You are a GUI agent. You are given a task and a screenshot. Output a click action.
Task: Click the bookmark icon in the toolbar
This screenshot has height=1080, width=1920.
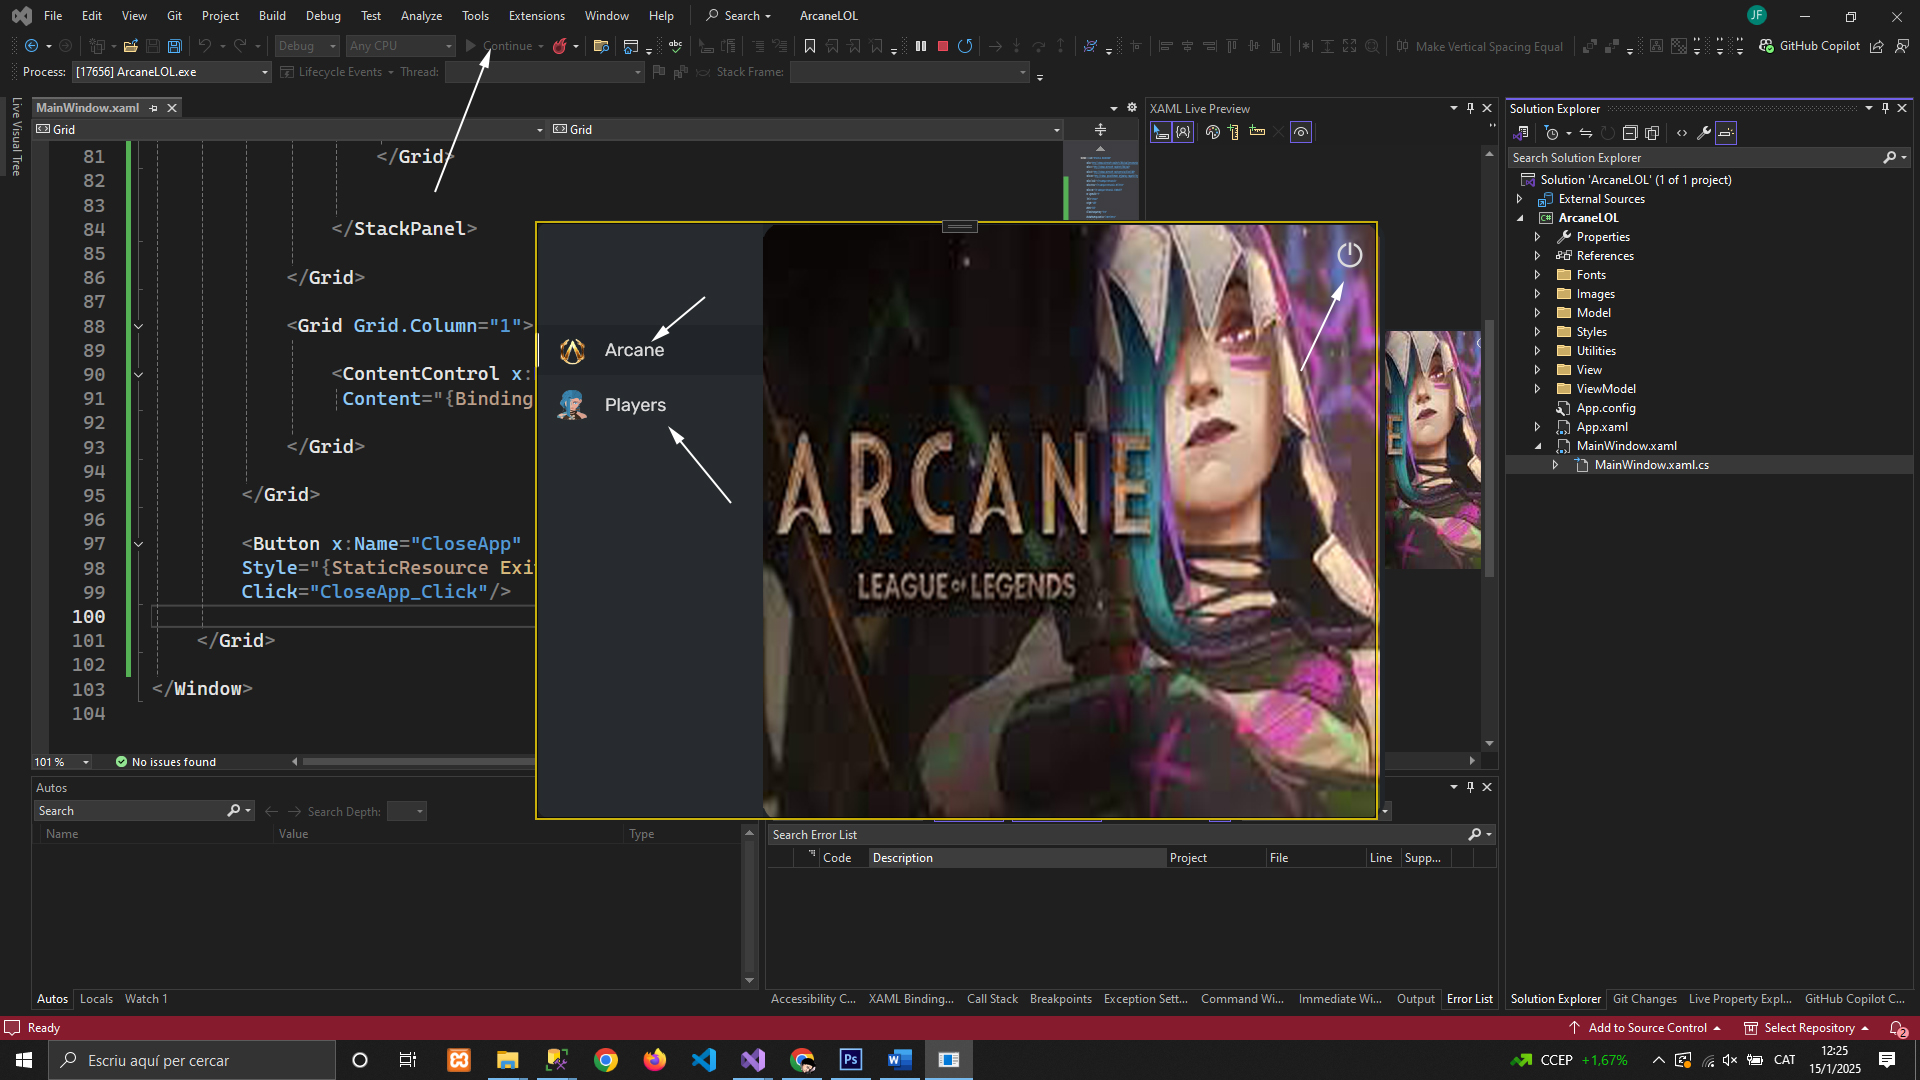point(810,46)
